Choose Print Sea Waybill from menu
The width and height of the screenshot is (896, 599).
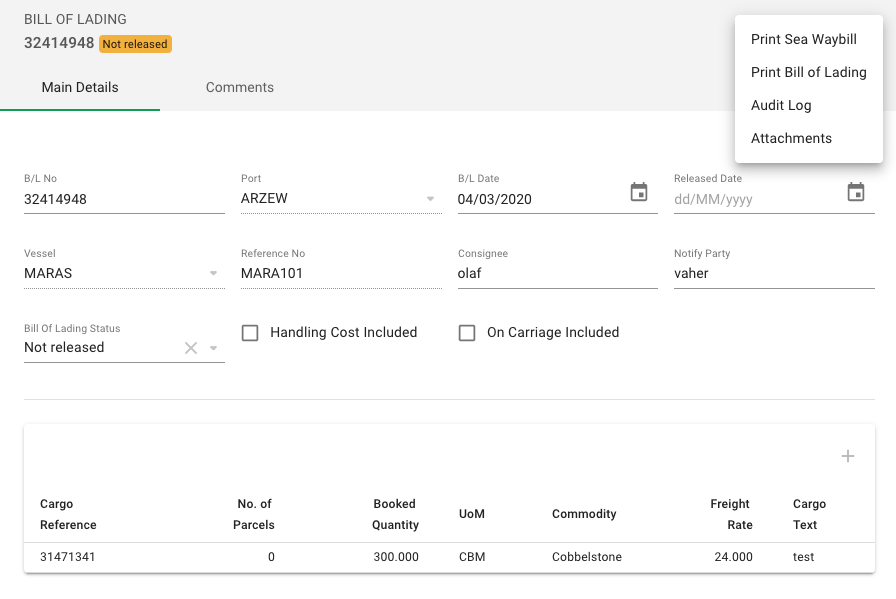coord(804,40)
